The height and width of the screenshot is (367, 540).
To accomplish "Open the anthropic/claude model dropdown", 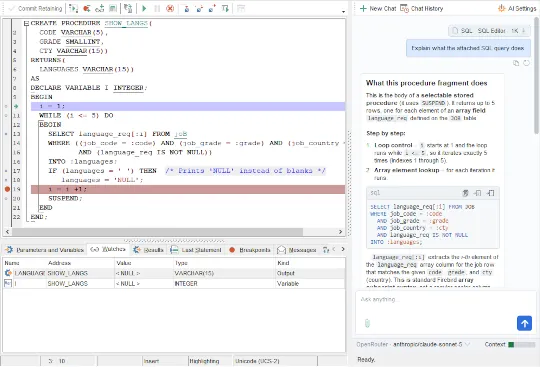I will (x=431, y=344).
